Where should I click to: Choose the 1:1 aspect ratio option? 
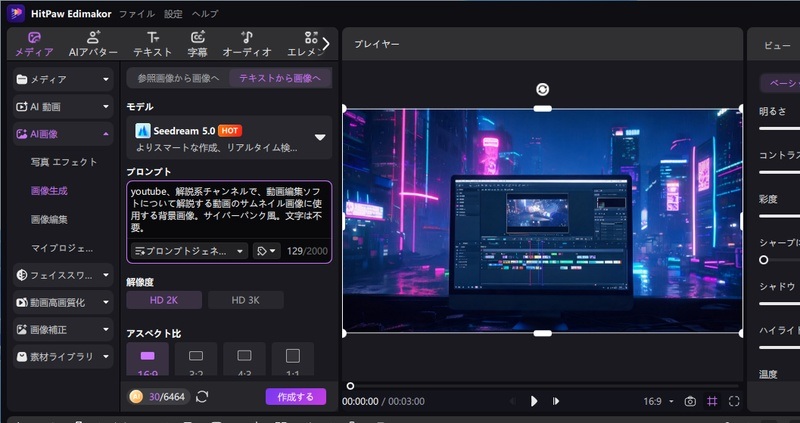(293, 360)
